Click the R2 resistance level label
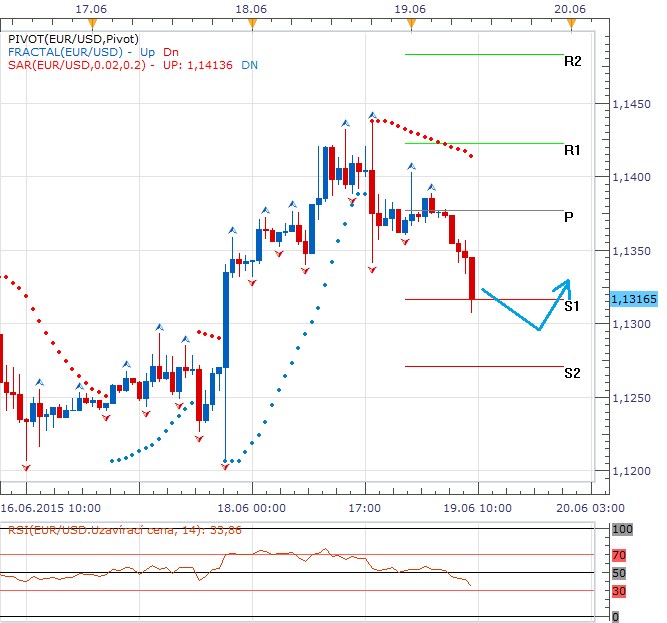This screenshot has height=623, width=667. 572,61
